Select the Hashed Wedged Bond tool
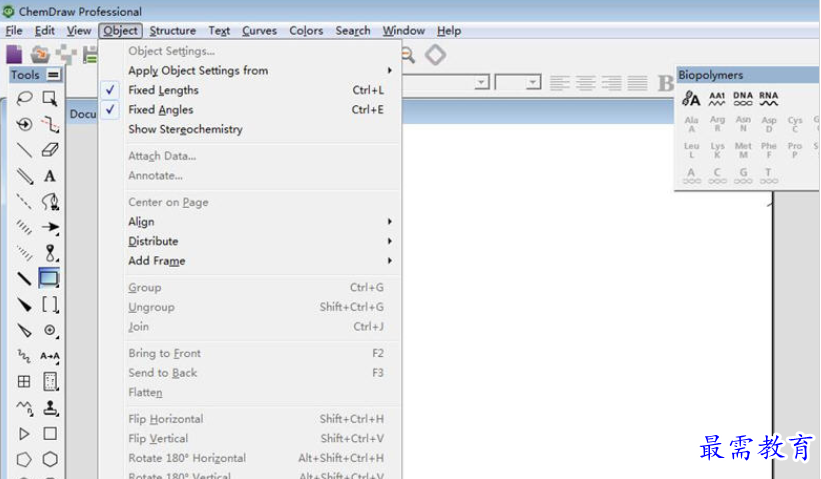Screen dimensions: 821x479 coord(24,253)
